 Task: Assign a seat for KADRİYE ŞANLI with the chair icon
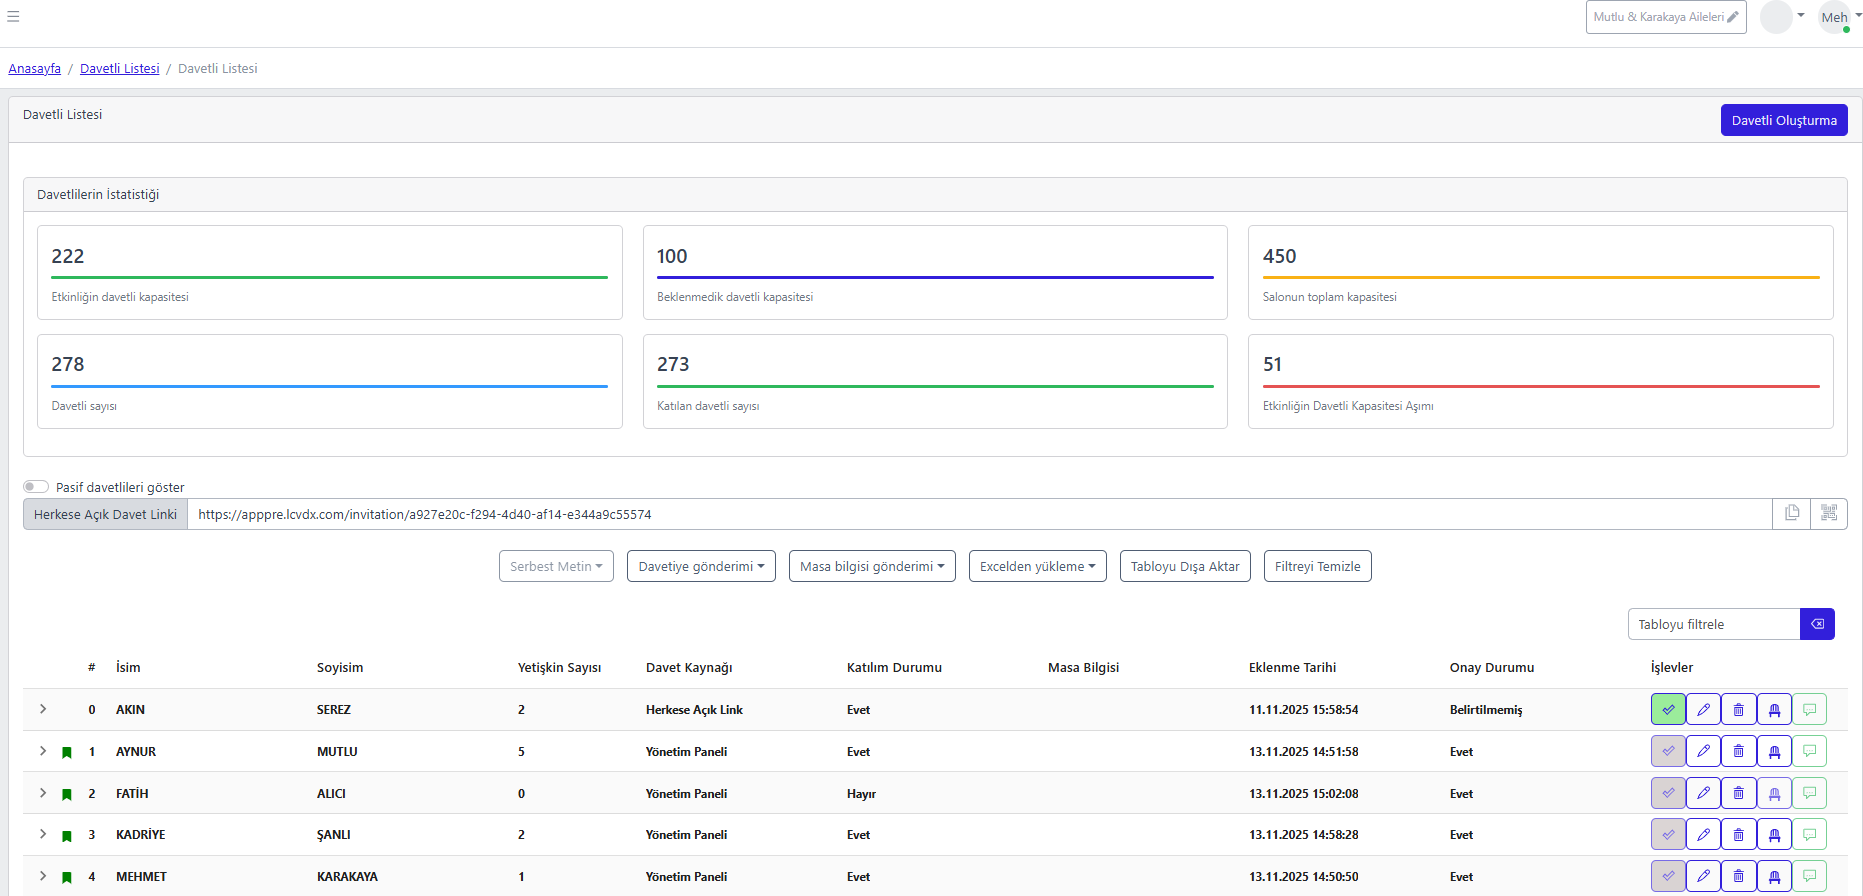pyautogui.click(x=1774, y=834)
